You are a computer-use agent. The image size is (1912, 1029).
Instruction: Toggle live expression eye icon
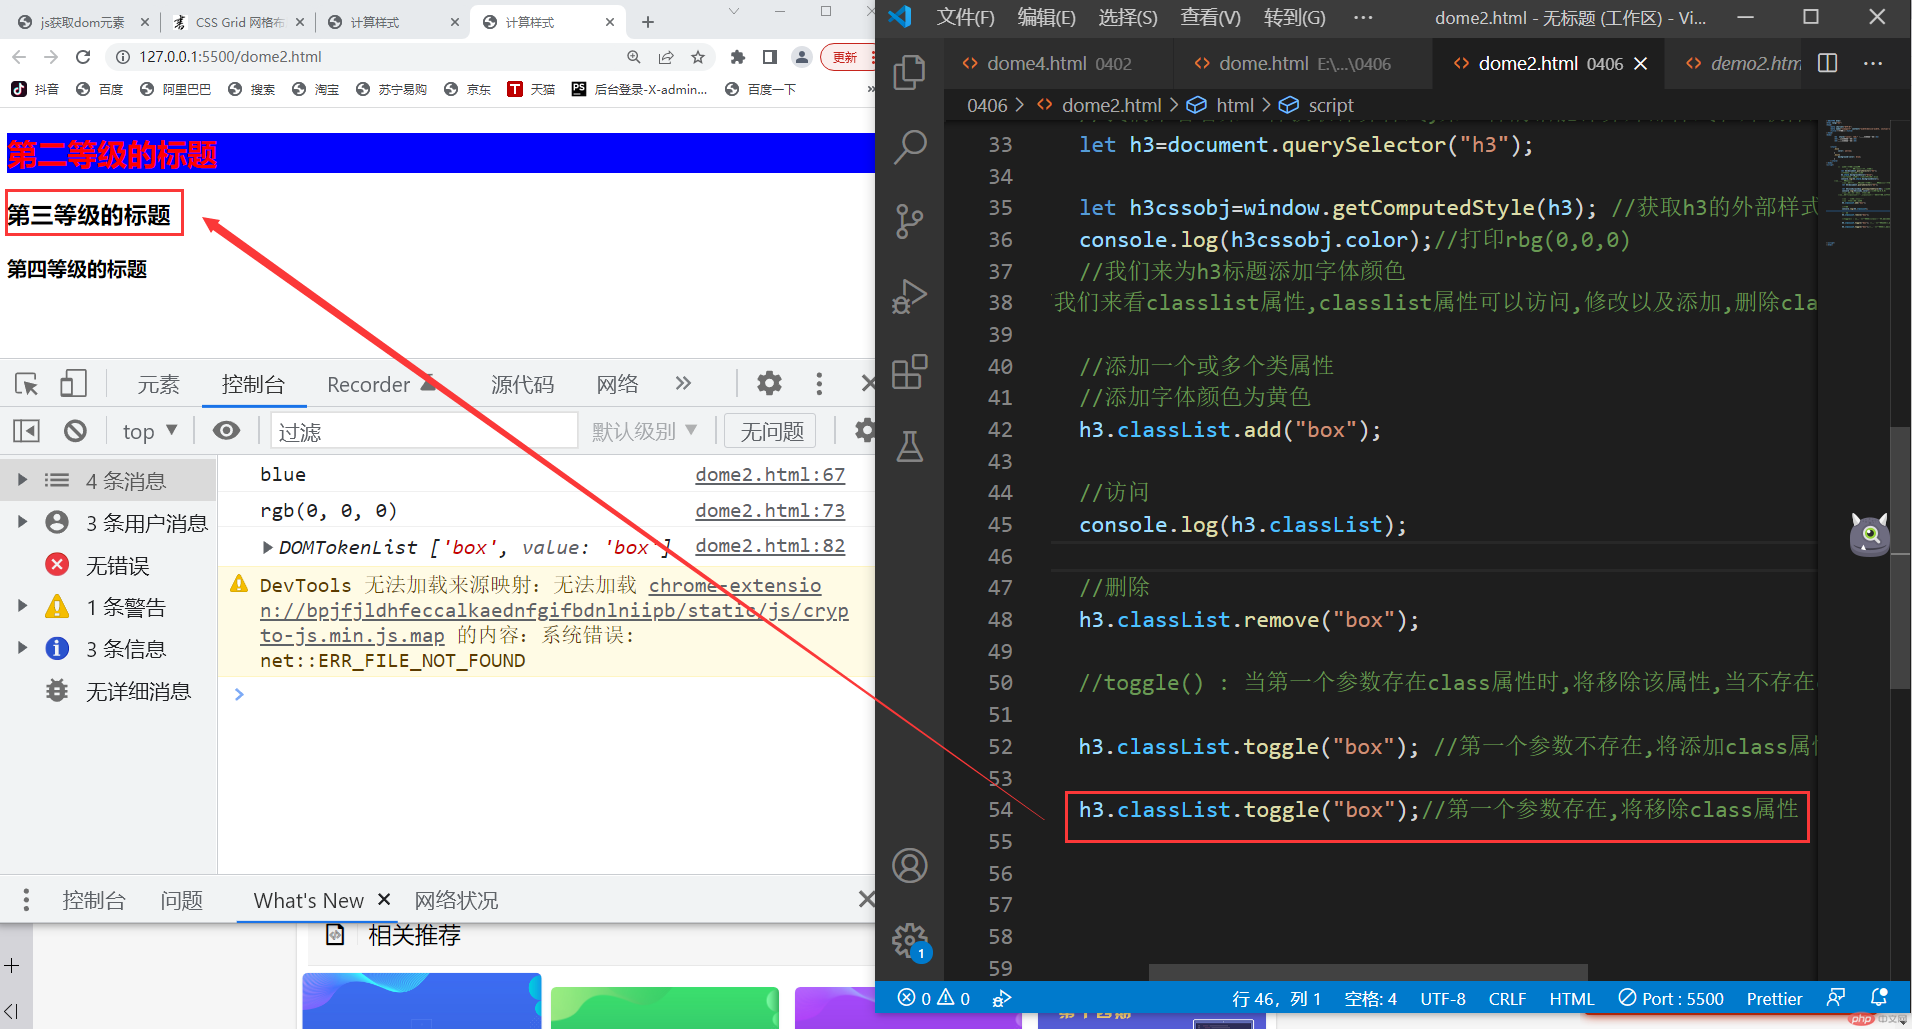click(227, 431)
